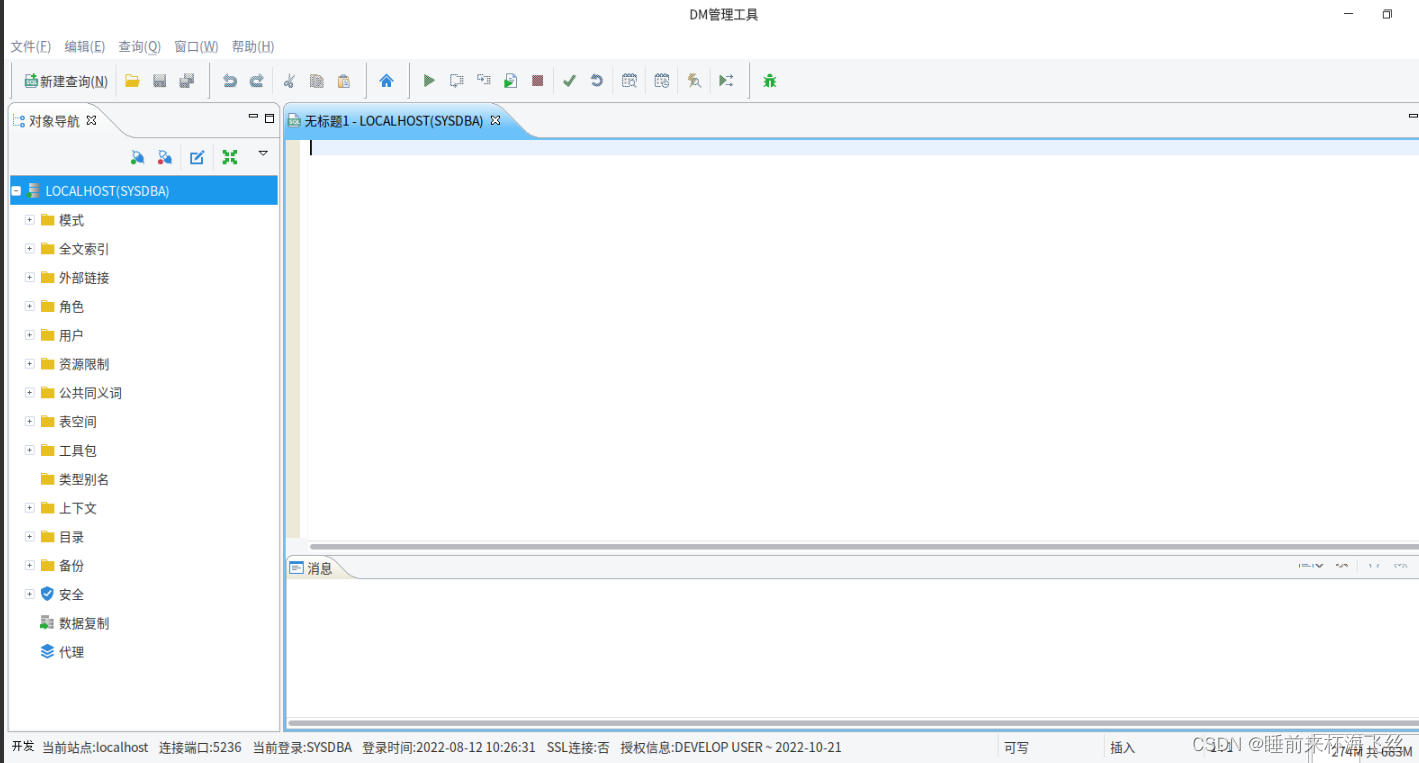Open the 查询(Q) menu
Viewport: 1419px width, 763px height.
tap(140, 47)
